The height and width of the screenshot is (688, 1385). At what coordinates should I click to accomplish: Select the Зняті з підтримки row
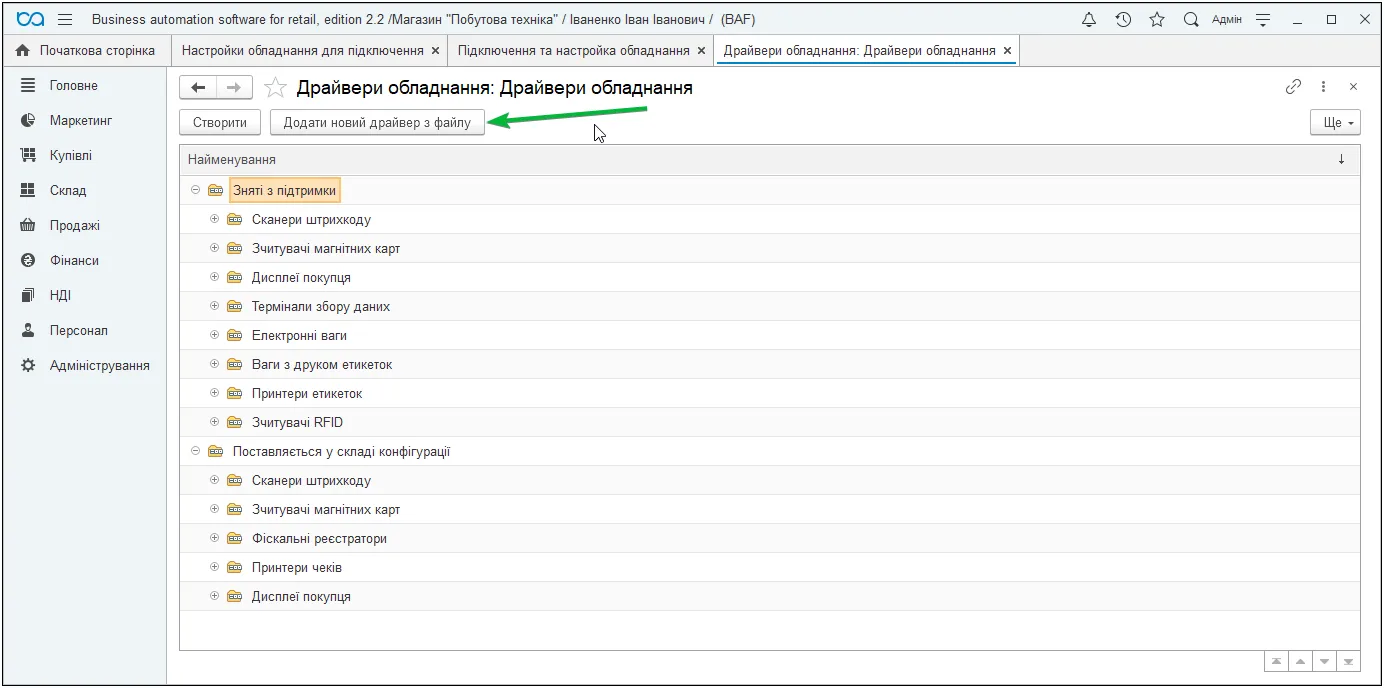click(x=770, y=190)
